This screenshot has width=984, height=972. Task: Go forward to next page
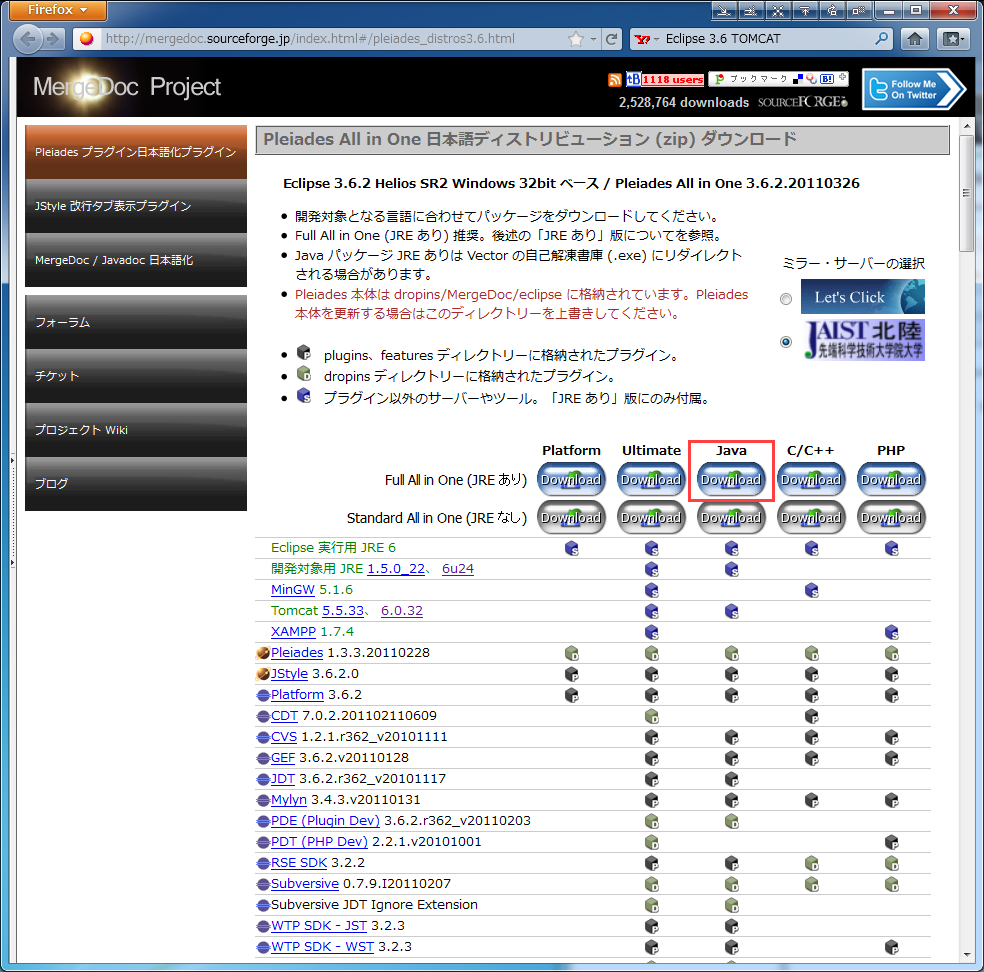pyautogui.click(x=54, y=39)
